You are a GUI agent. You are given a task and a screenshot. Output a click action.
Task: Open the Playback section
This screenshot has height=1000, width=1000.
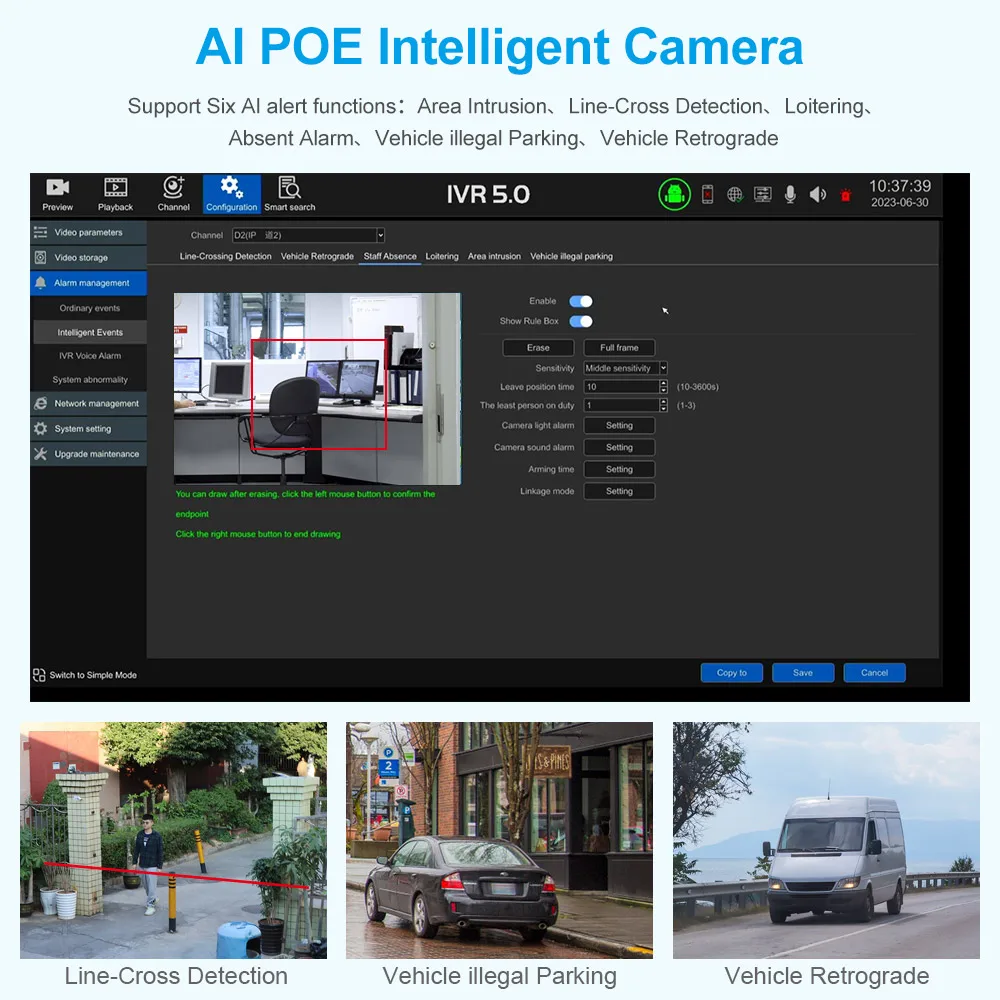[115, 194]
